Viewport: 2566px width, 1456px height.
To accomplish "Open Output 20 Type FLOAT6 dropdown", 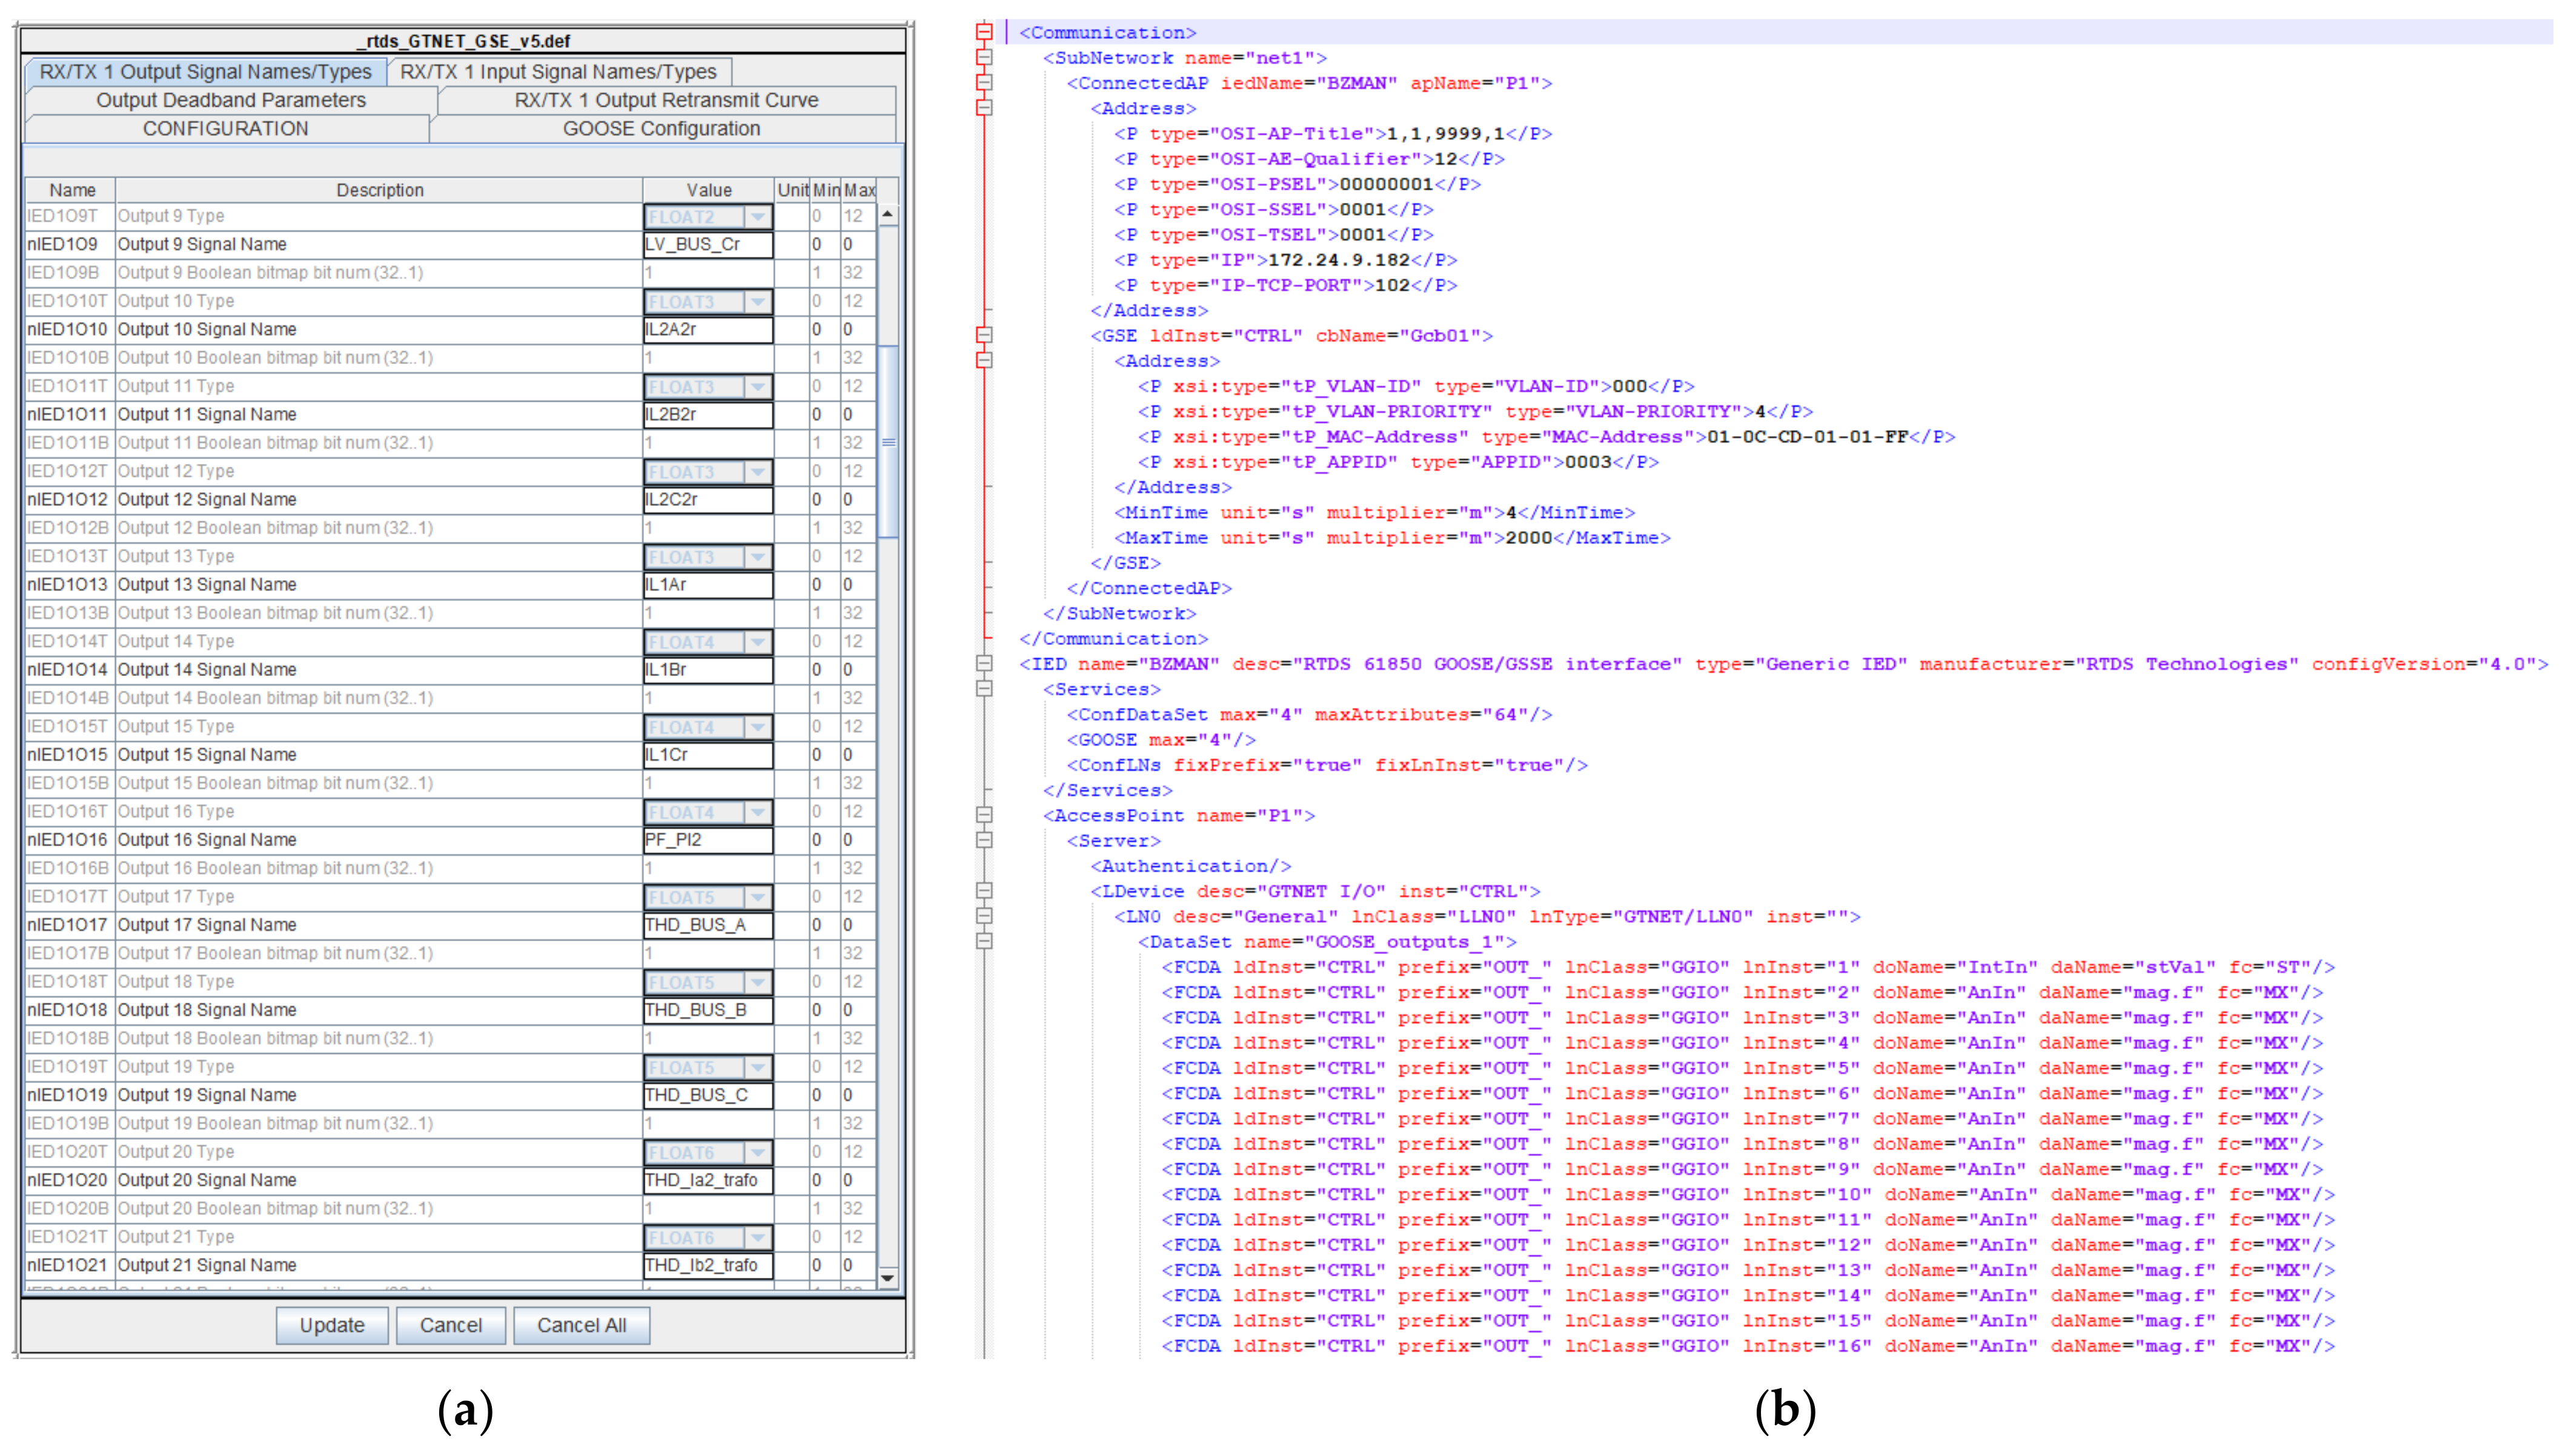I will (x=757, y=1152).
